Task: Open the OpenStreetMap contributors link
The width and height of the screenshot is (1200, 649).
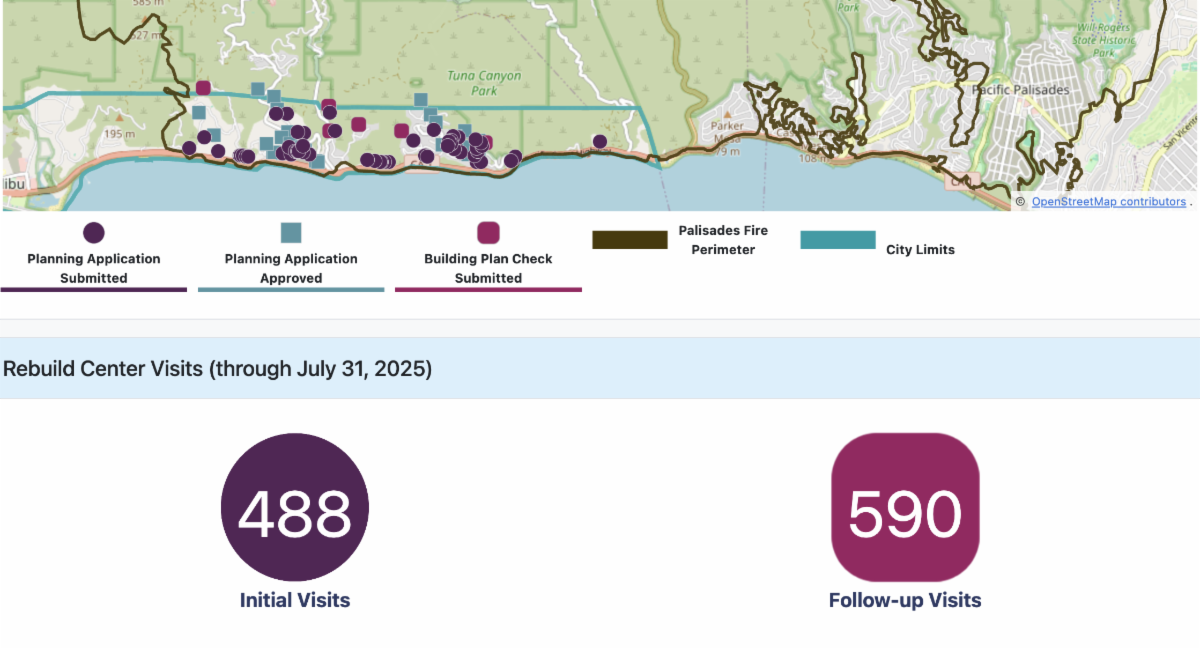Action: tap(1108, 202)
